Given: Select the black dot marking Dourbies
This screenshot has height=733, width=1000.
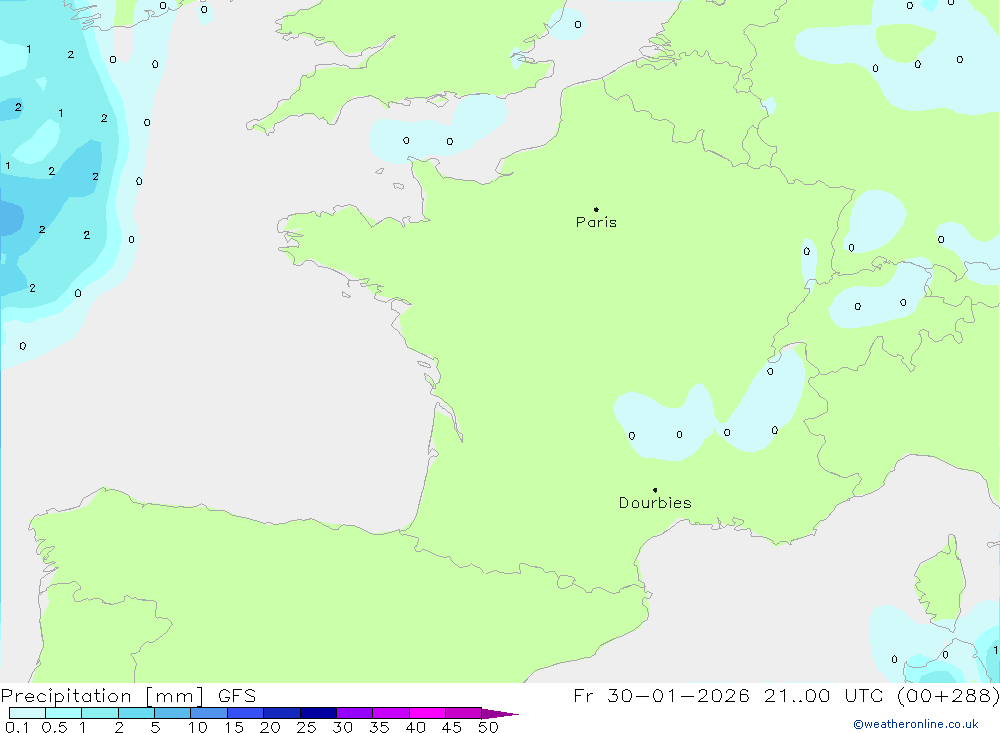Looking at the screenshot, I should click(655, 490).
